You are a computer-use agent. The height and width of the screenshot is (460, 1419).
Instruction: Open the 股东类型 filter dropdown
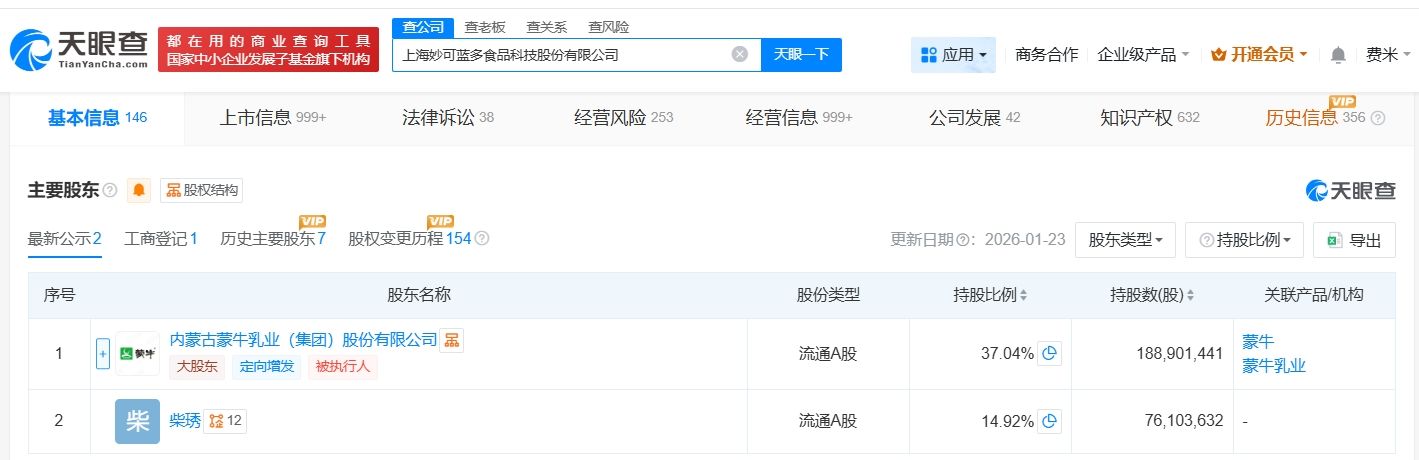click(1125, 240)
